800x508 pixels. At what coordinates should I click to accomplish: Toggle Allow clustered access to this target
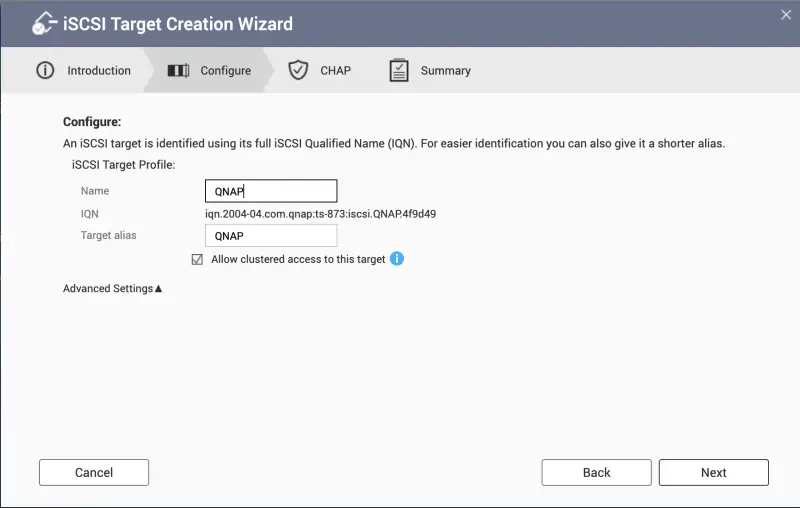coord(197,259)
